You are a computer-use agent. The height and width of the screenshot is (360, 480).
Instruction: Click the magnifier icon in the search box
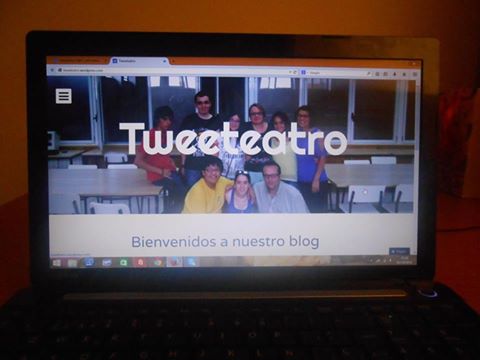point(369,74)
